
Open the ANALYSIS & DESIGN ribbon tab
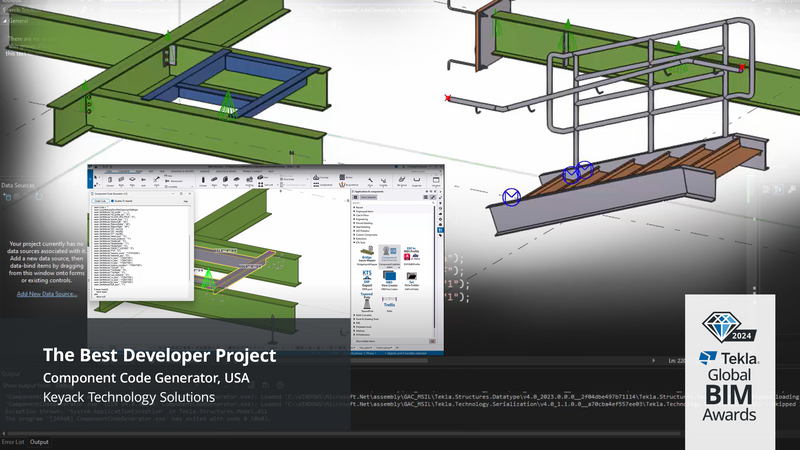[226, 171]
